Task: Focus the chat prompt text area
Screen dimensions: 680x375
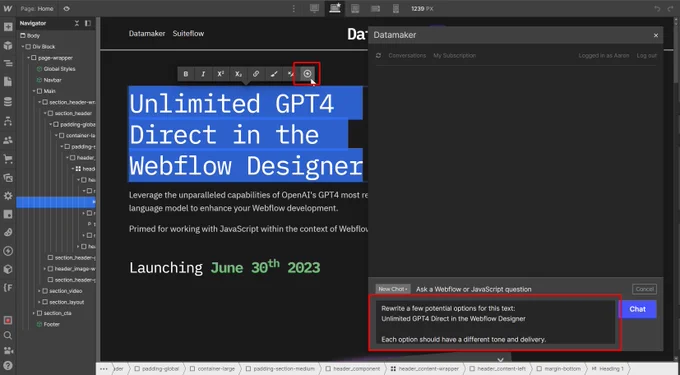Action: click(495, 322)
